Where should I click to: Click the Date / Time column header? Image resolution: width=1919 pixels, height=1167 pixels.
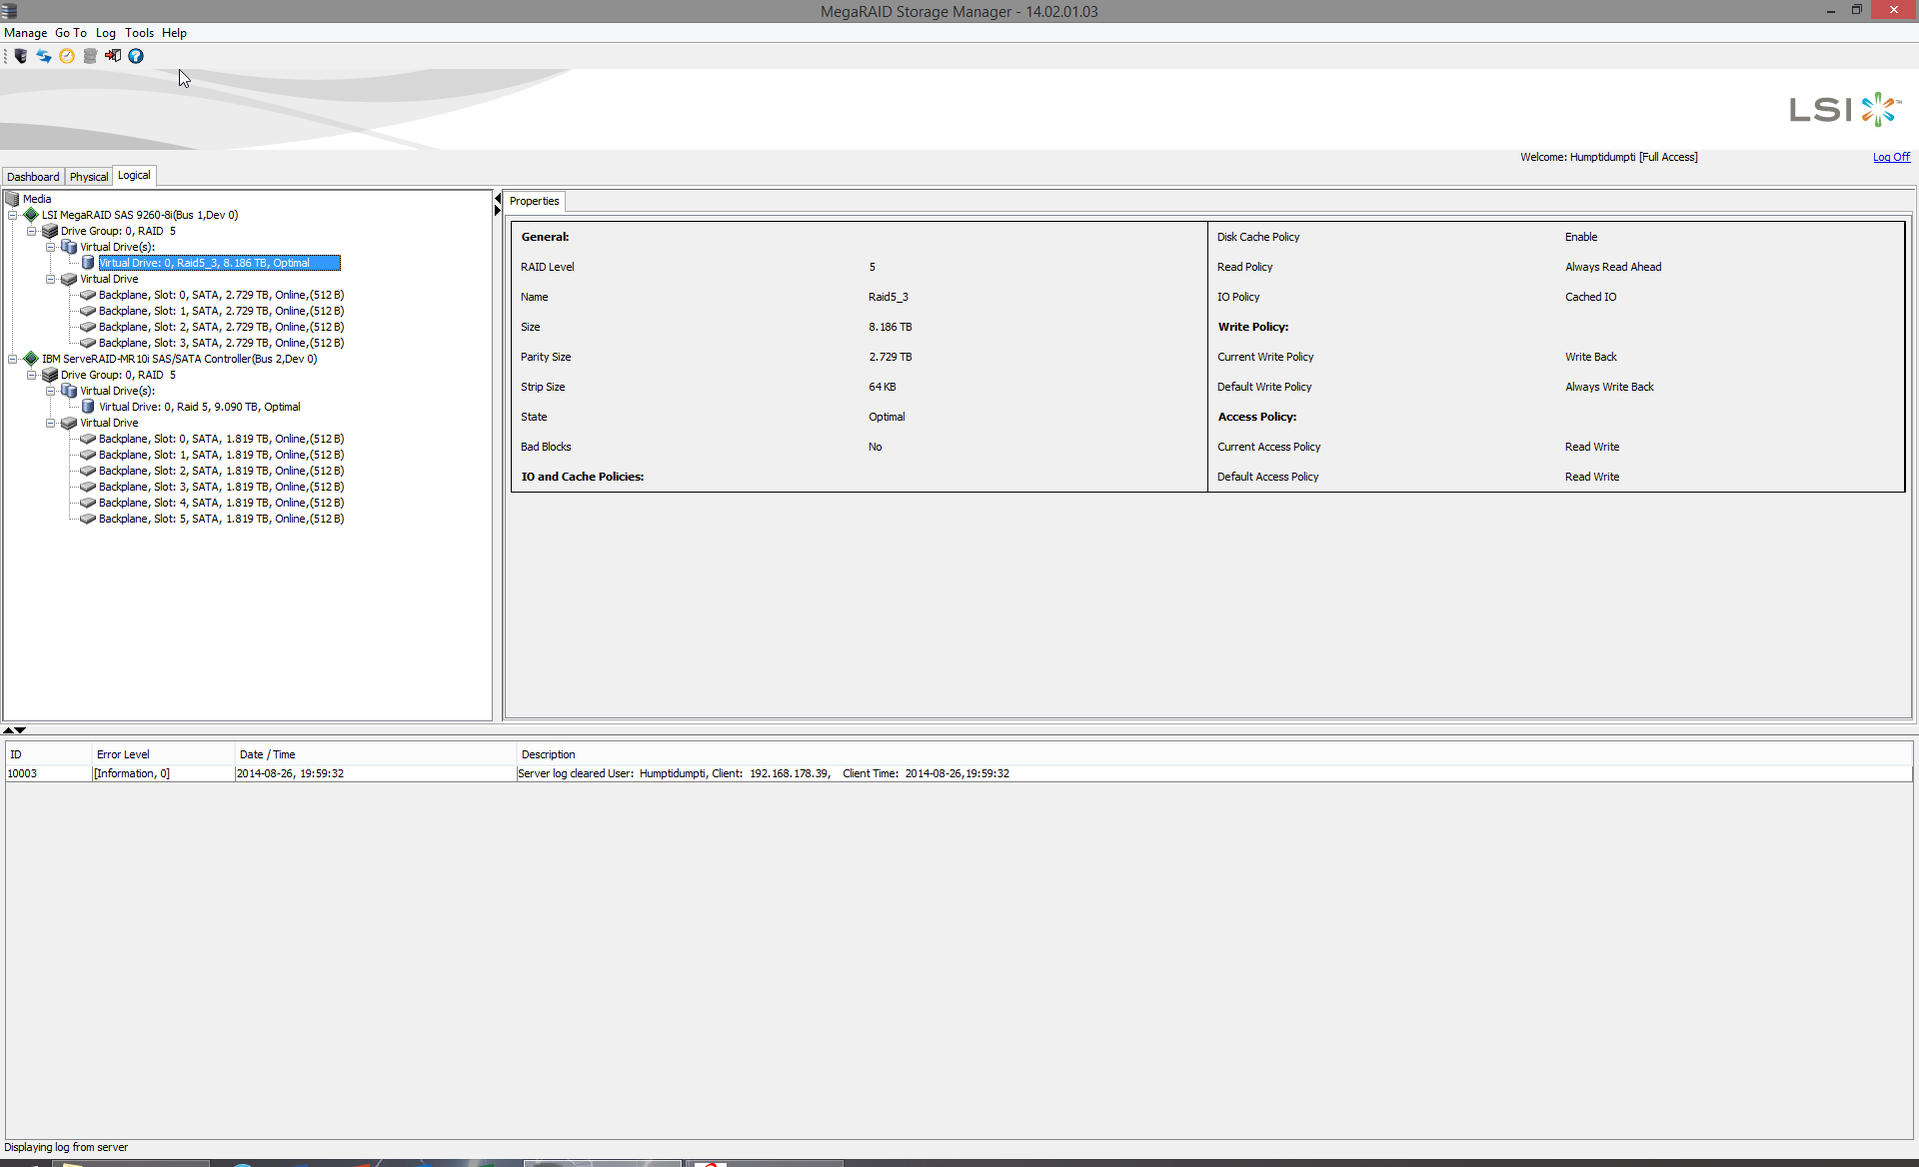[375, 755]
